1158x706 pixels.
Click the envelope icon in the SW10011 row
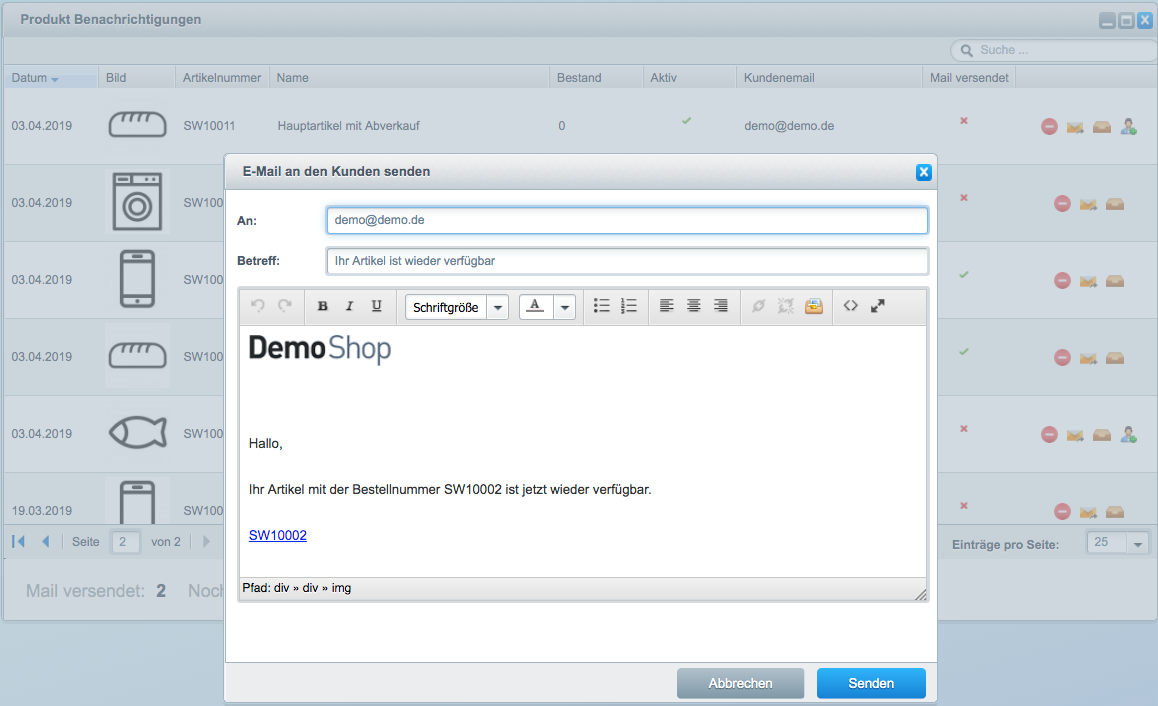pyautogui.click(x=1075, y=127)
